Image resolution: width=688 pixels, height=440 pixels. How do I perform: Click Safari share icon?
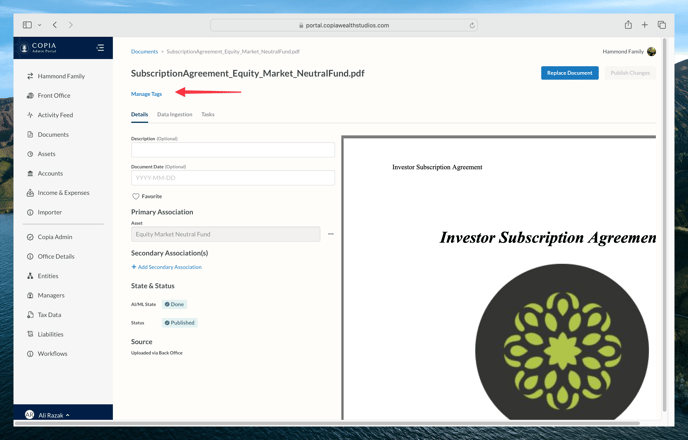[x=628, y=25]
